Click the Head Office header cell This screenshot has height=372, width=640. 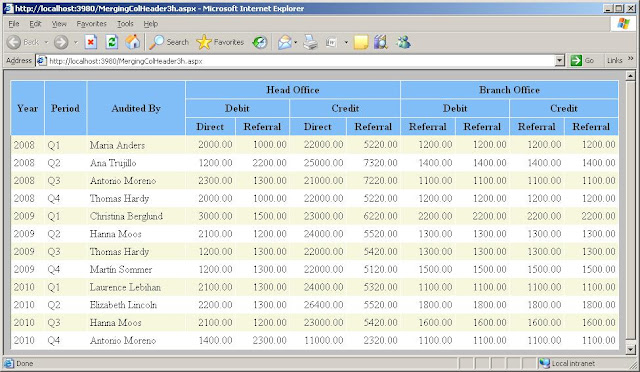(293, 90)
